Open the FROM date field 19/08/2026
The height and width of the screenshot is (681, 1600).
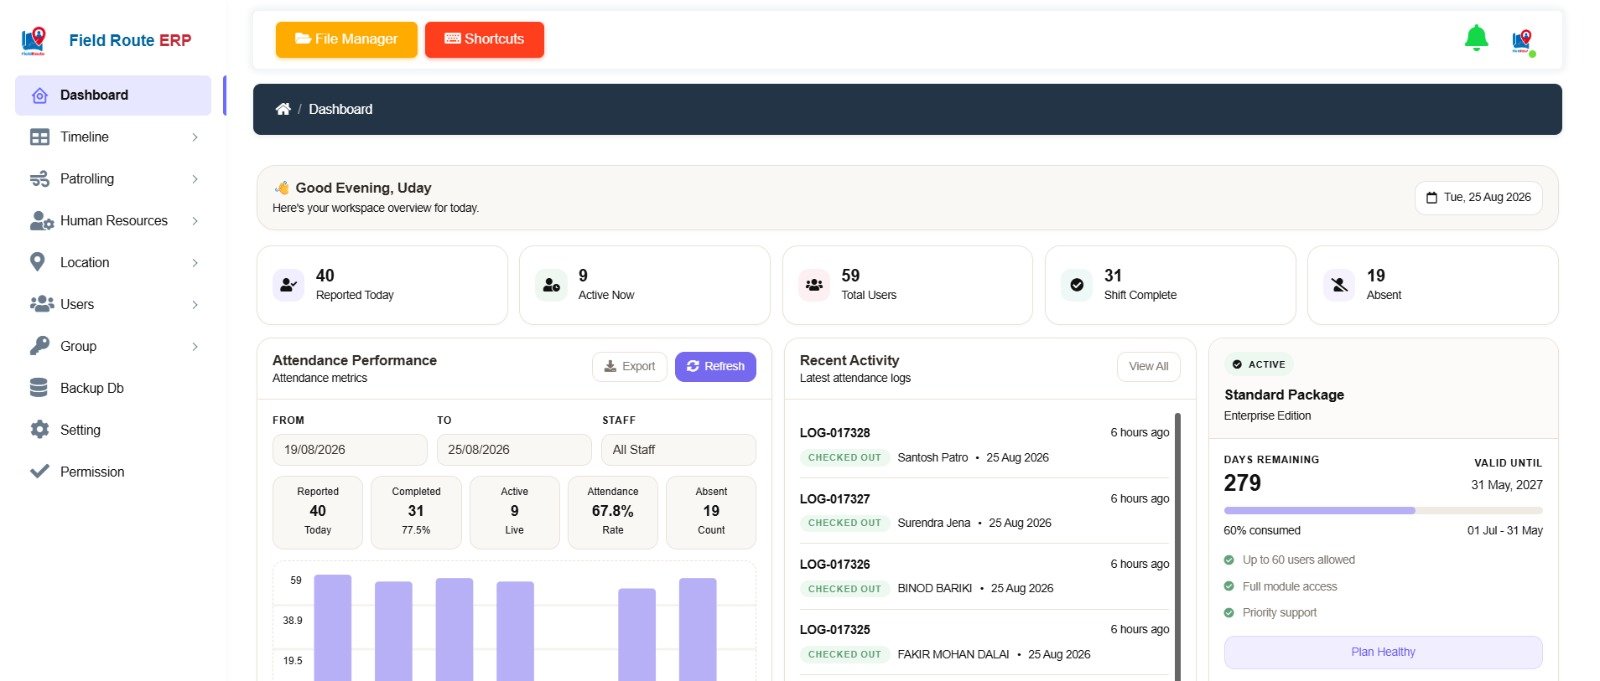(350, 450)
